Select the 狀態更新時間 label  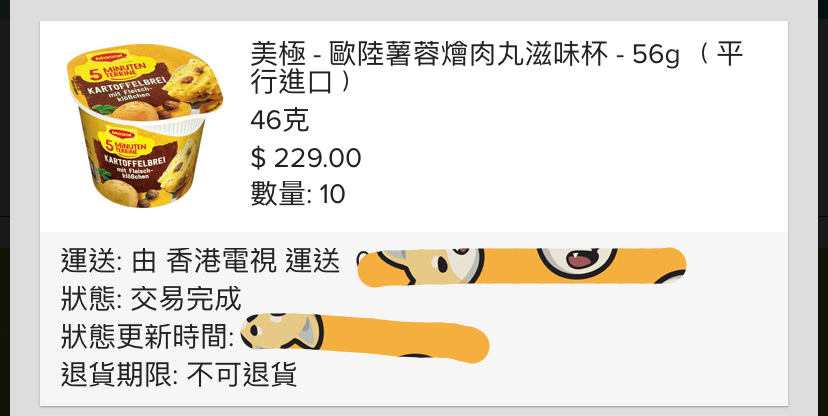tap(147, 337)
